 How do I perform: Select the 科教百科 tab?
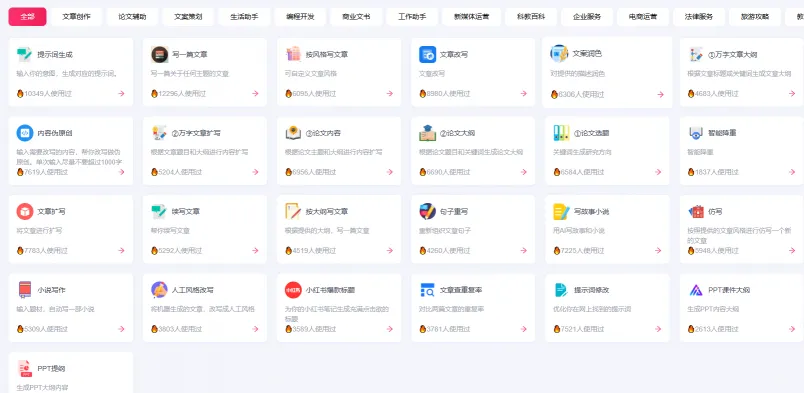[531, 16]
